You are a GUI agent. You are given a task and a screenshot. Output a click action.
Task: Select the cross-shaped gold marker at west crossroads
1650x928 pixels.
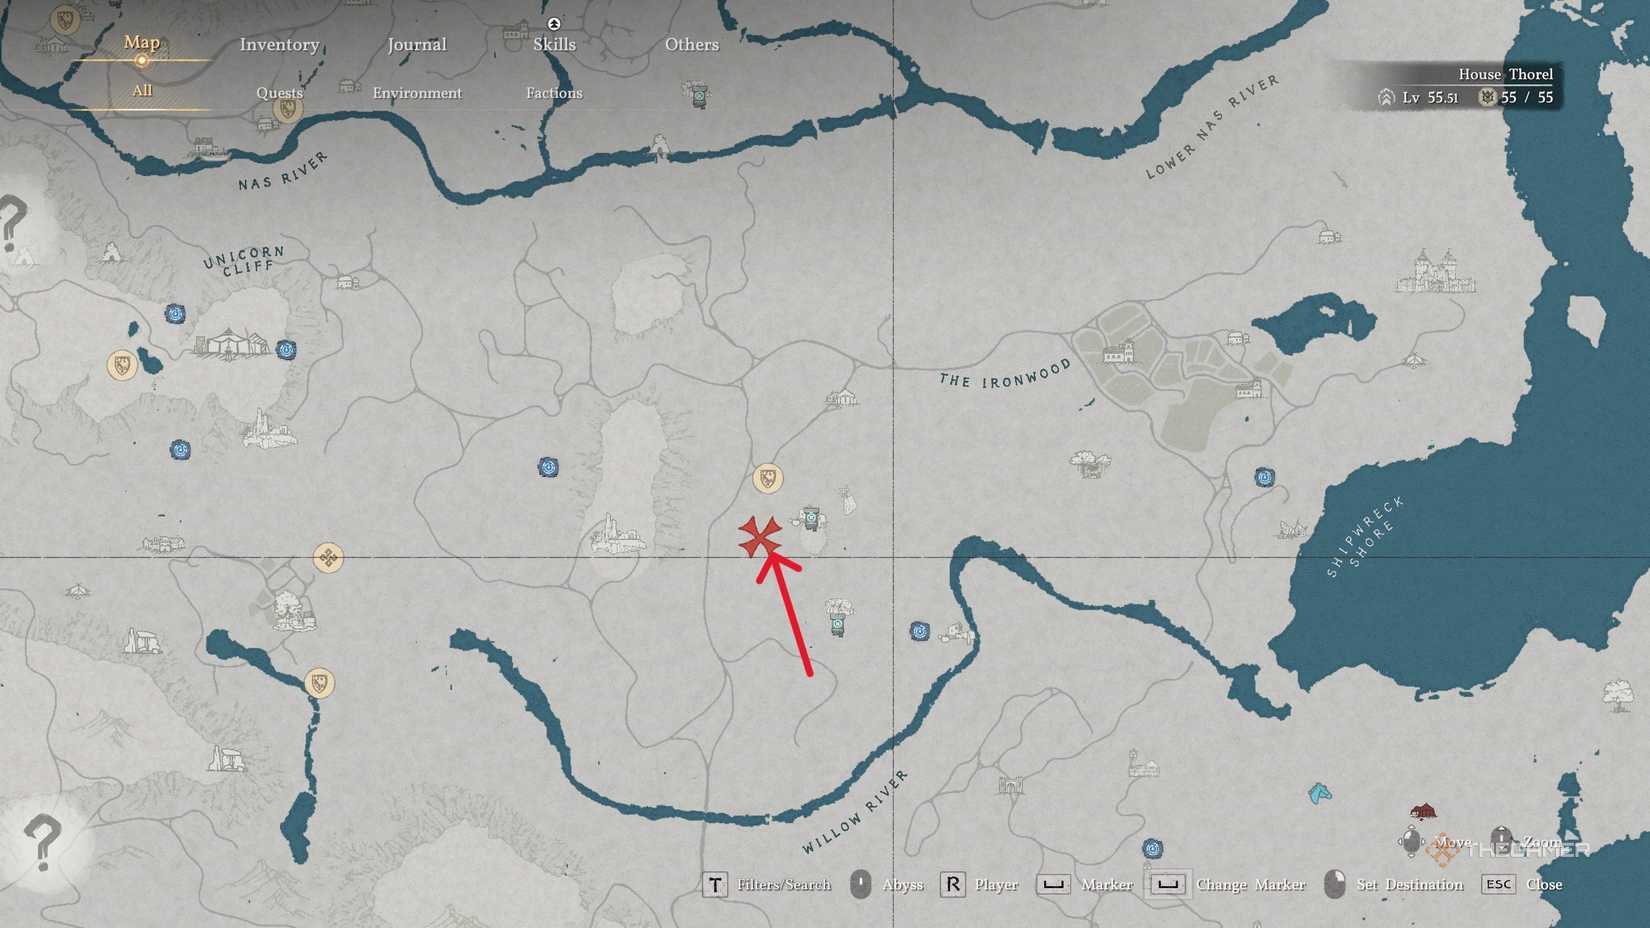click(328, 557)
